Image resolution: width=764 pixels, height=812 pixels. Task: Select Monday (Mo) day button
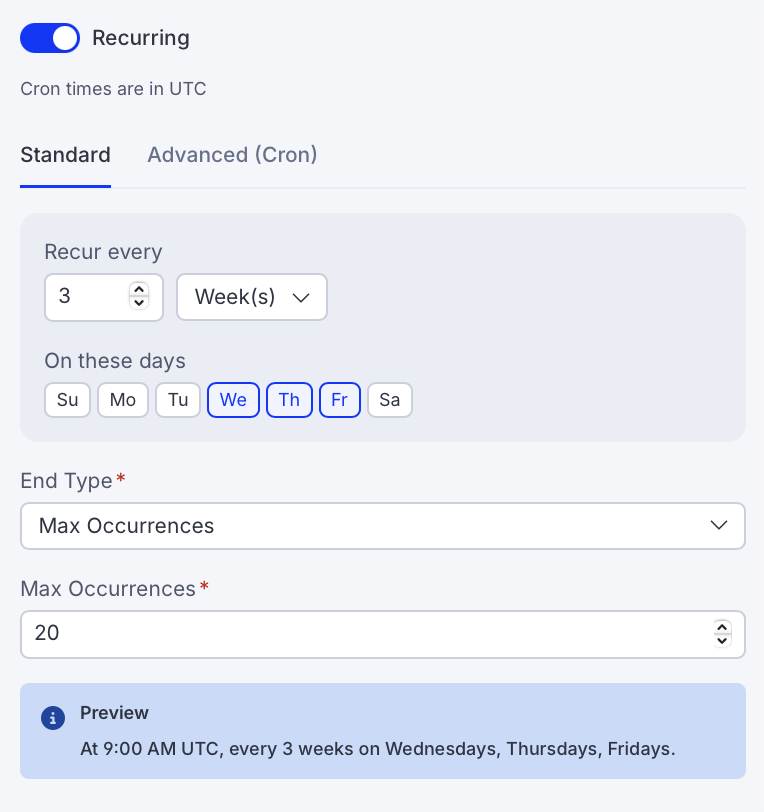(x=123, y=400)
